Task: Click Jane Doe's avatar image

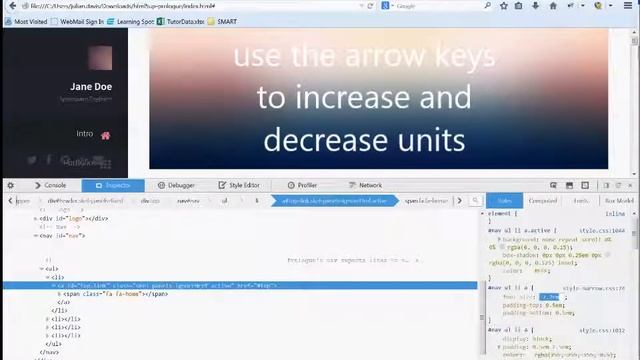Action: click(x=100, y=58)
